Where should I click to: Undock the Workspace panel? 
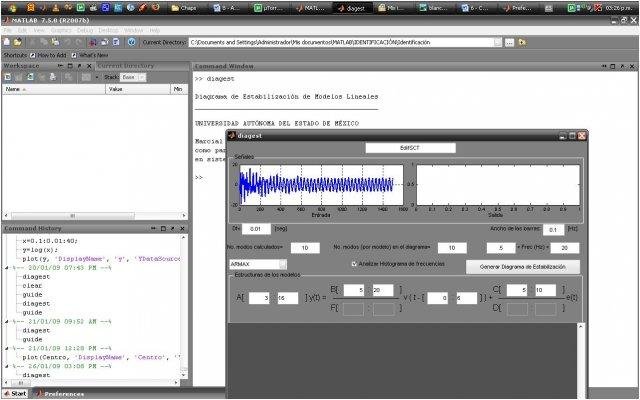[78, 65]
